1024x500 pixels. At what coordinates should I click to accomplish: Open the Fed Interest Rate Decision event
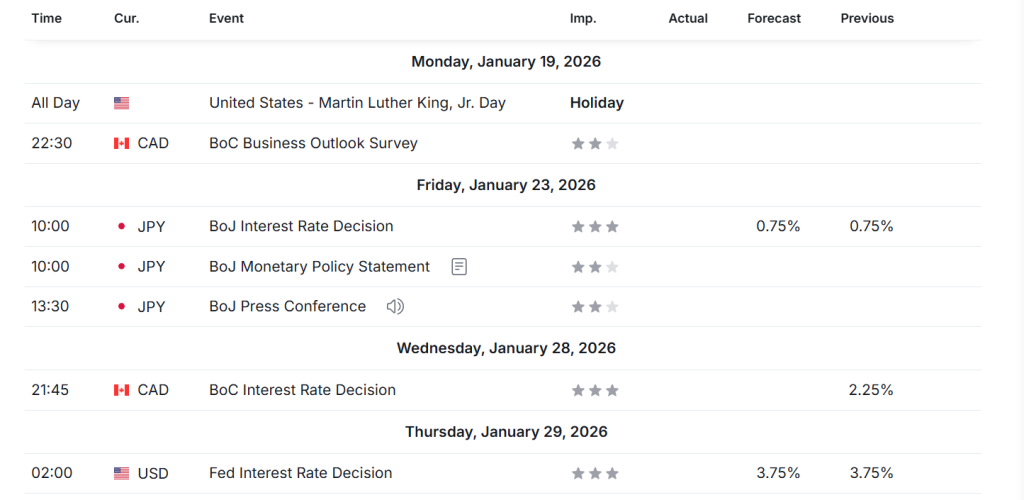point(300,473)
